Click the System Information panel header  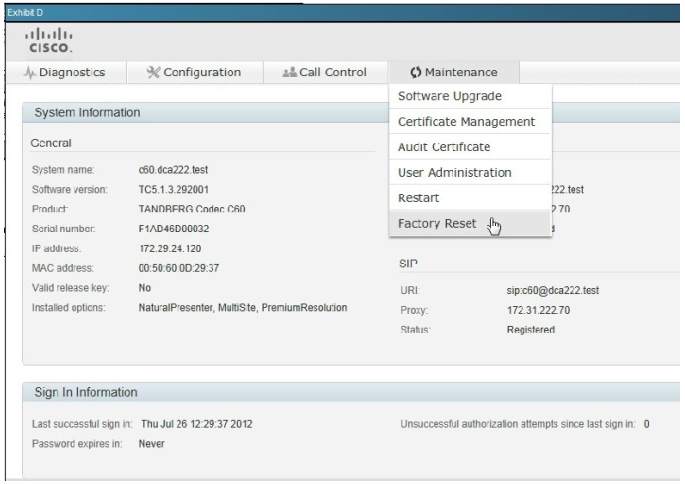tap(87, 112)
